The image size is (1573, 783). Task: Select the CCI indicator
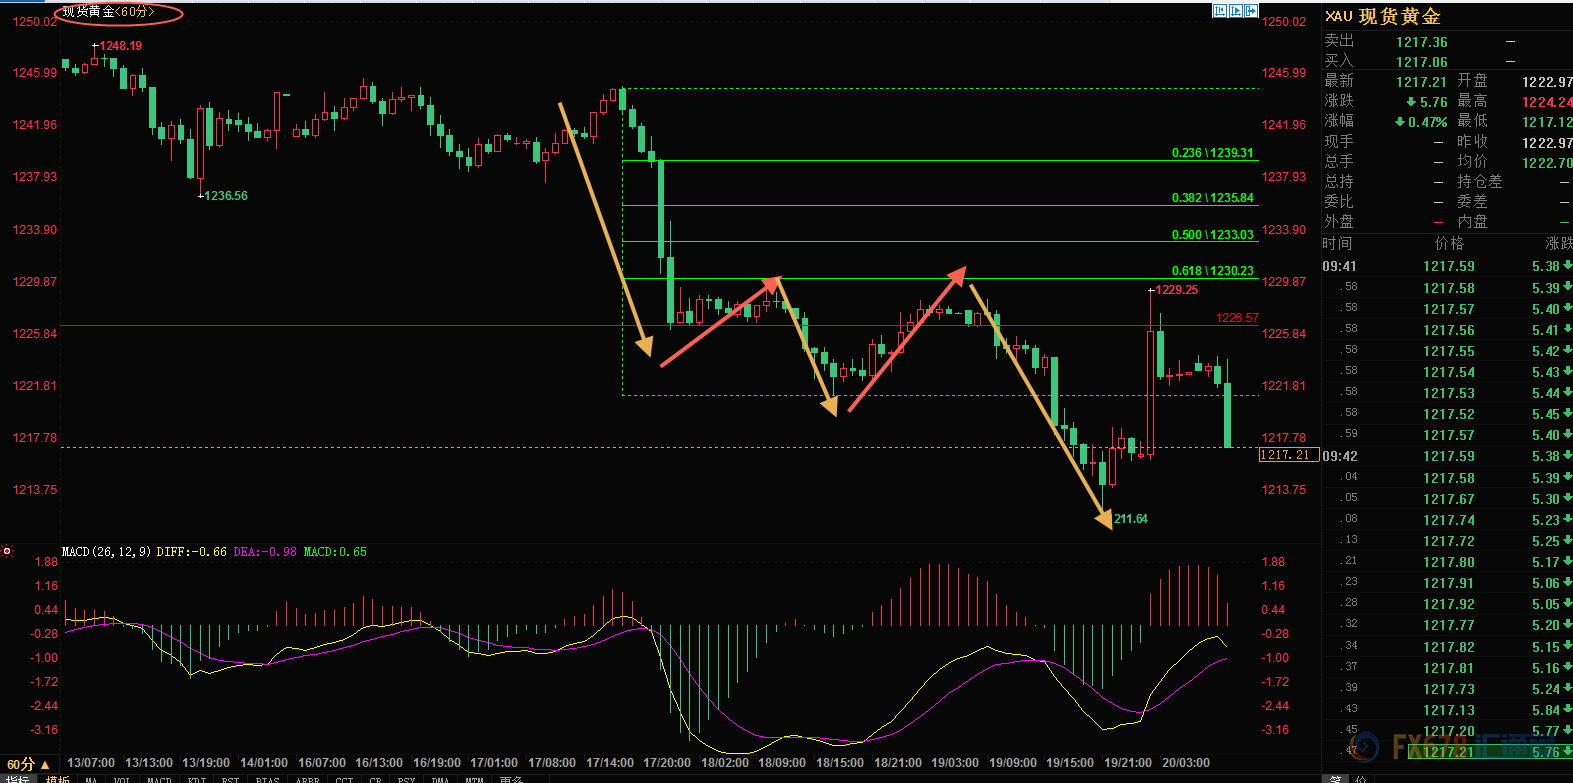(x=344, y=780)
